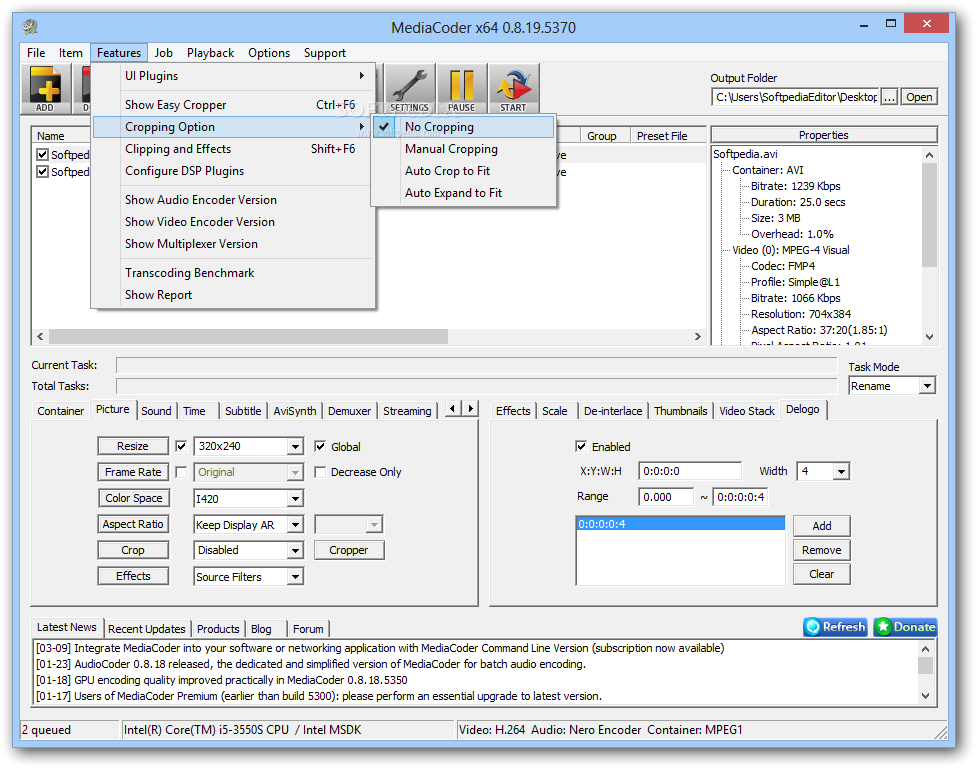
Task: Open the I420 color space dropdown
Action: (296, 499)
